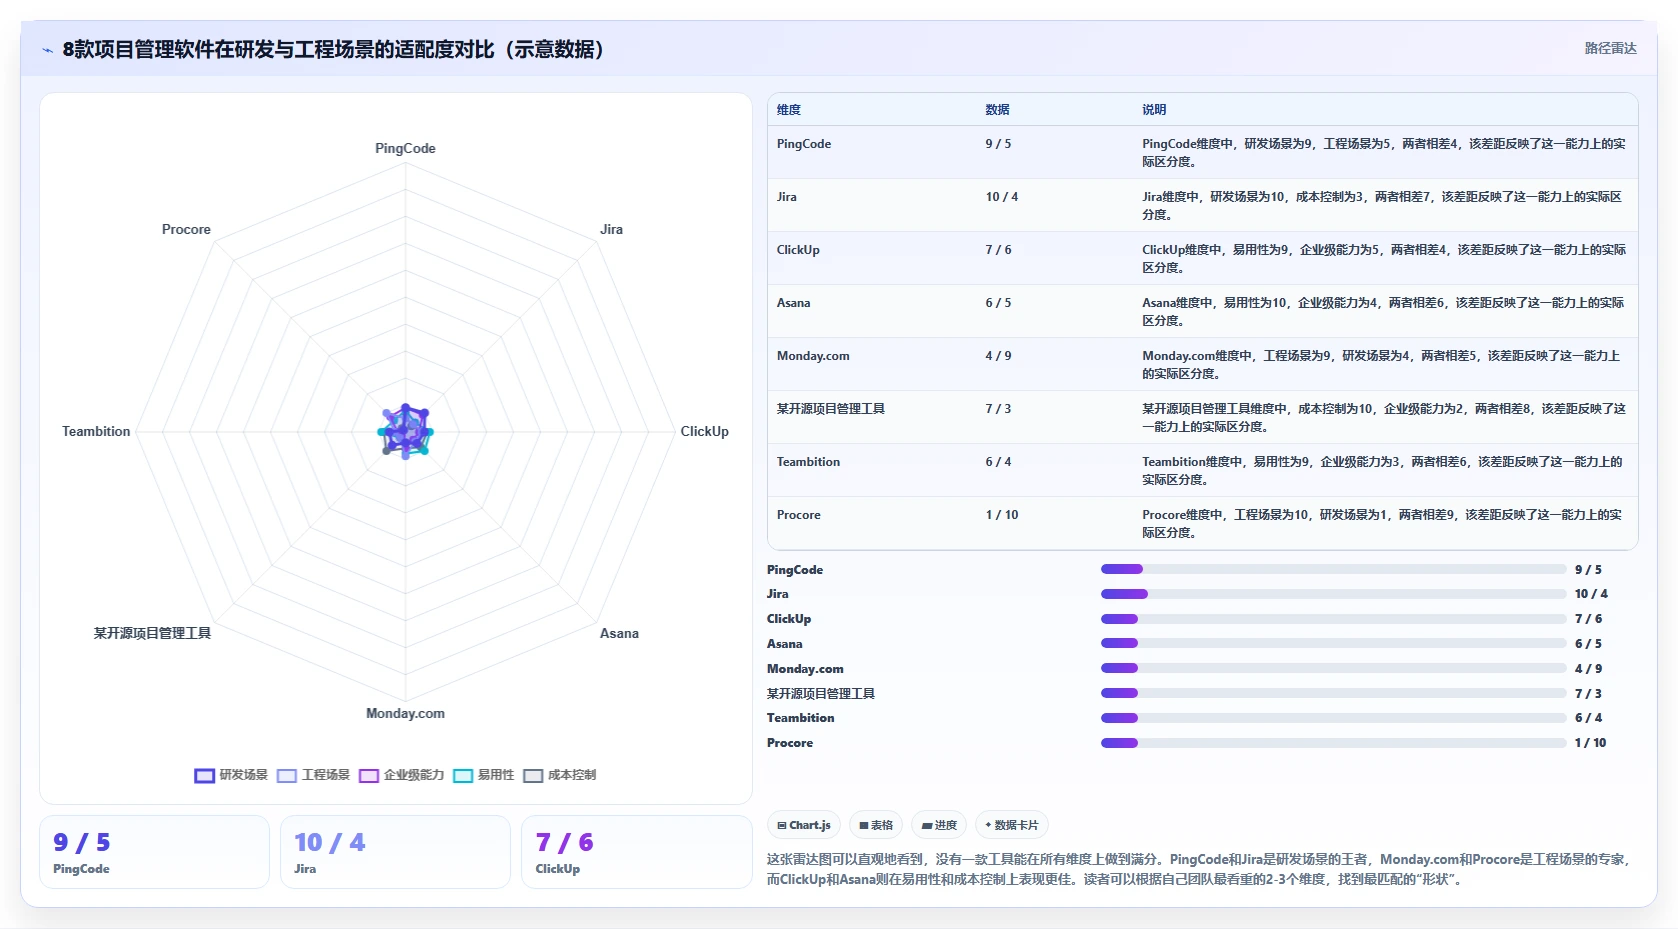Click the Jira progress bar
1678x929 pixels.
coord(1333,594)
